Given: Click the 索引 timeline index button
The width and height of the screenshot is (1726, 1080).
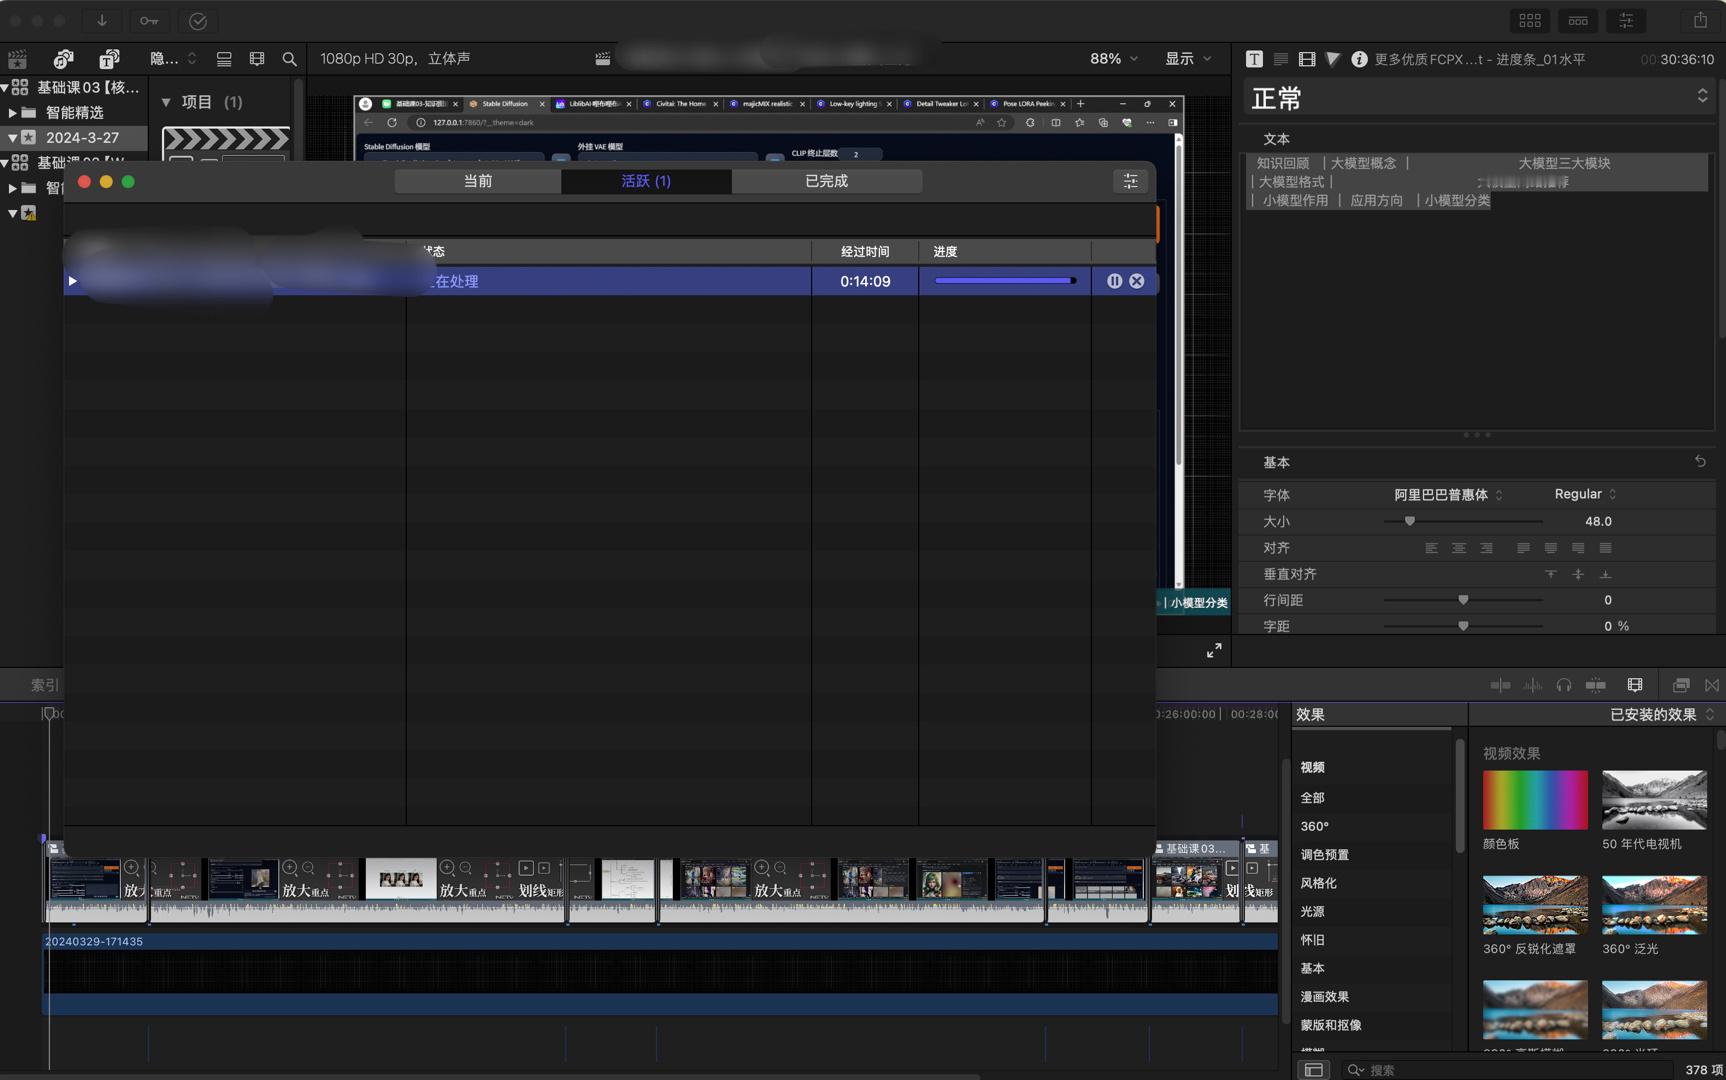Looking at the screenshot, I should click(x=44, y=685).
